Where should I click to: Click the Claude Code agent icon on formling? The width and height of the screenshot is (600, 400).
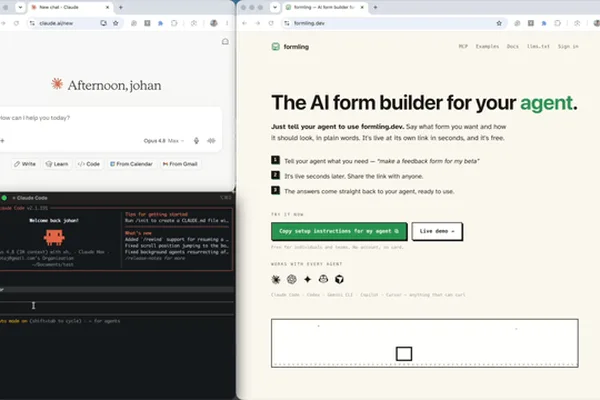coord(276,279)
